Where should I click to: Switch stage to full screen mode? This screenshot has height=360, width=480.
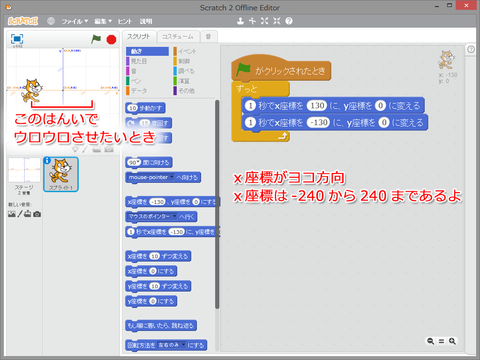coord(17,39)
